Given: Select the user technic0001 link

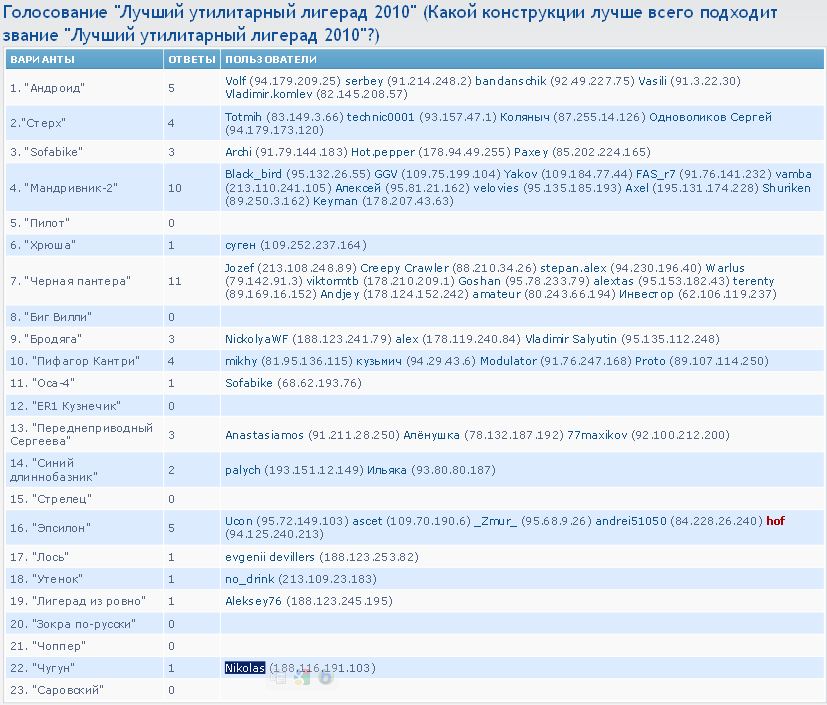Looking at the screenshot, I should click(380, 117).
